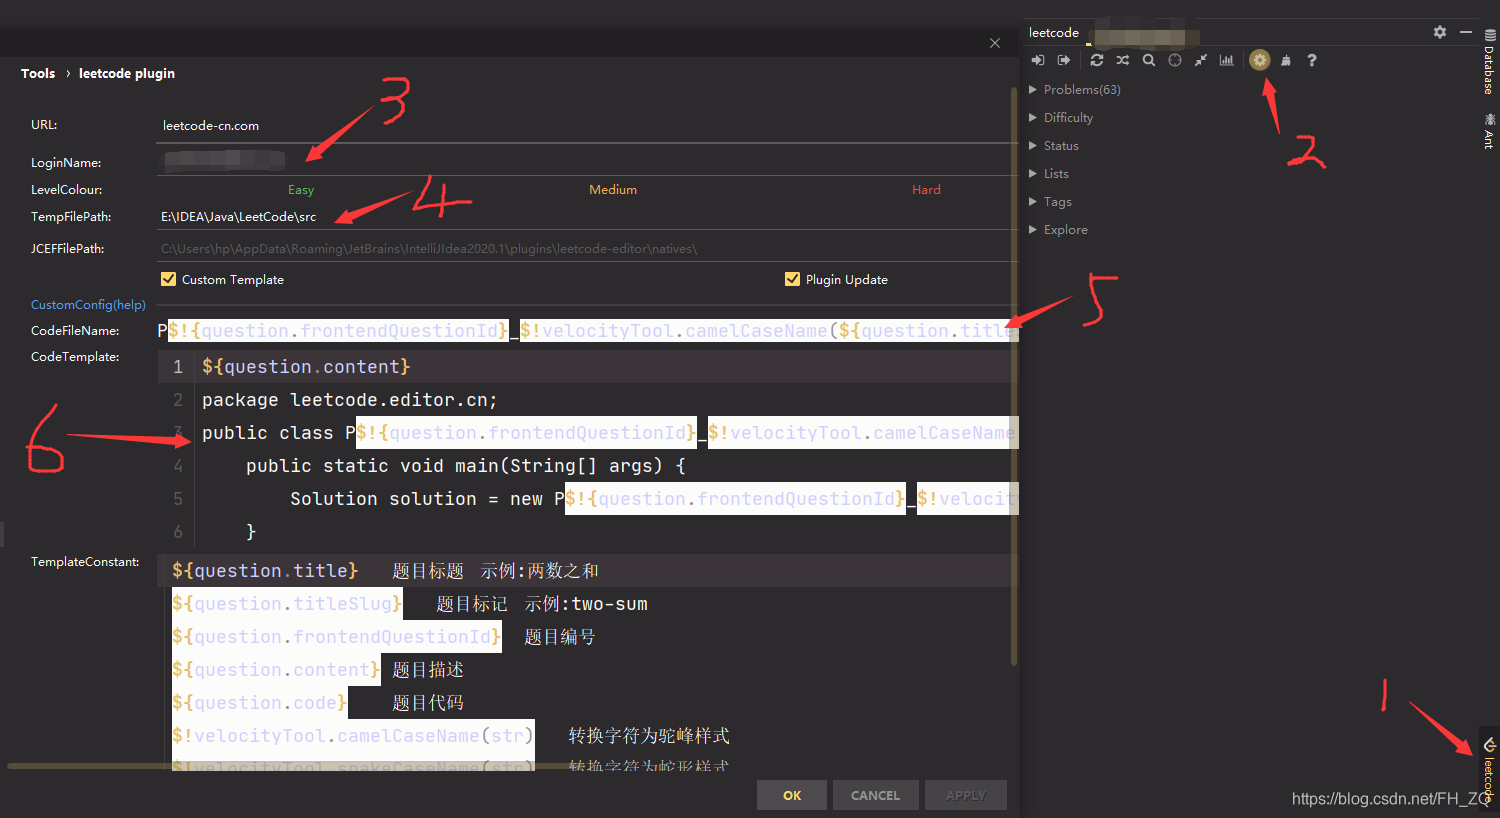Click the statistics chart icon
Image resolution: width=1500 pixels, height=818 pixels.
coord(1226,60)
